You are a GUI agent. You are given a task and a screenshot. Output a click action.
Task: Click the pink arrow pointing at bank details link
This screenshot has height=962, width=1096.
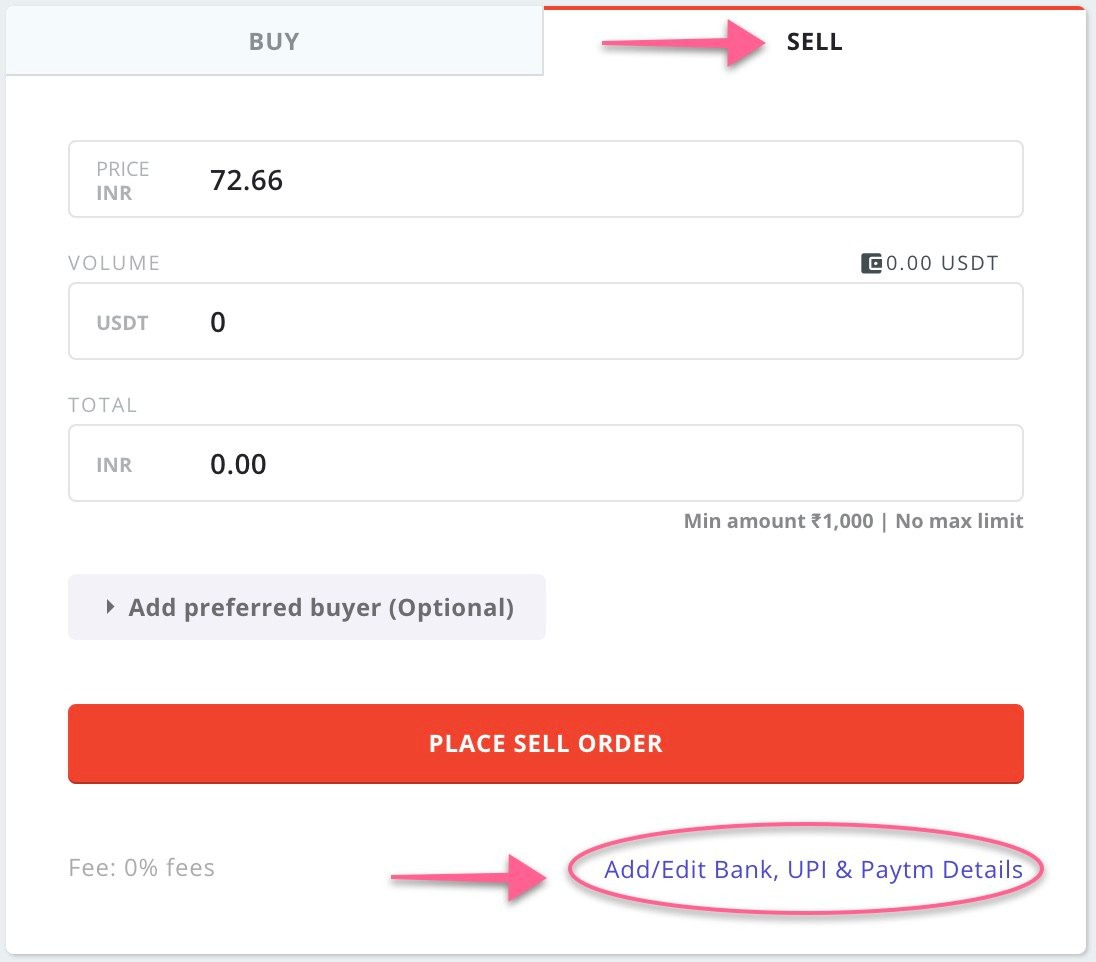(x=468, y=876)
